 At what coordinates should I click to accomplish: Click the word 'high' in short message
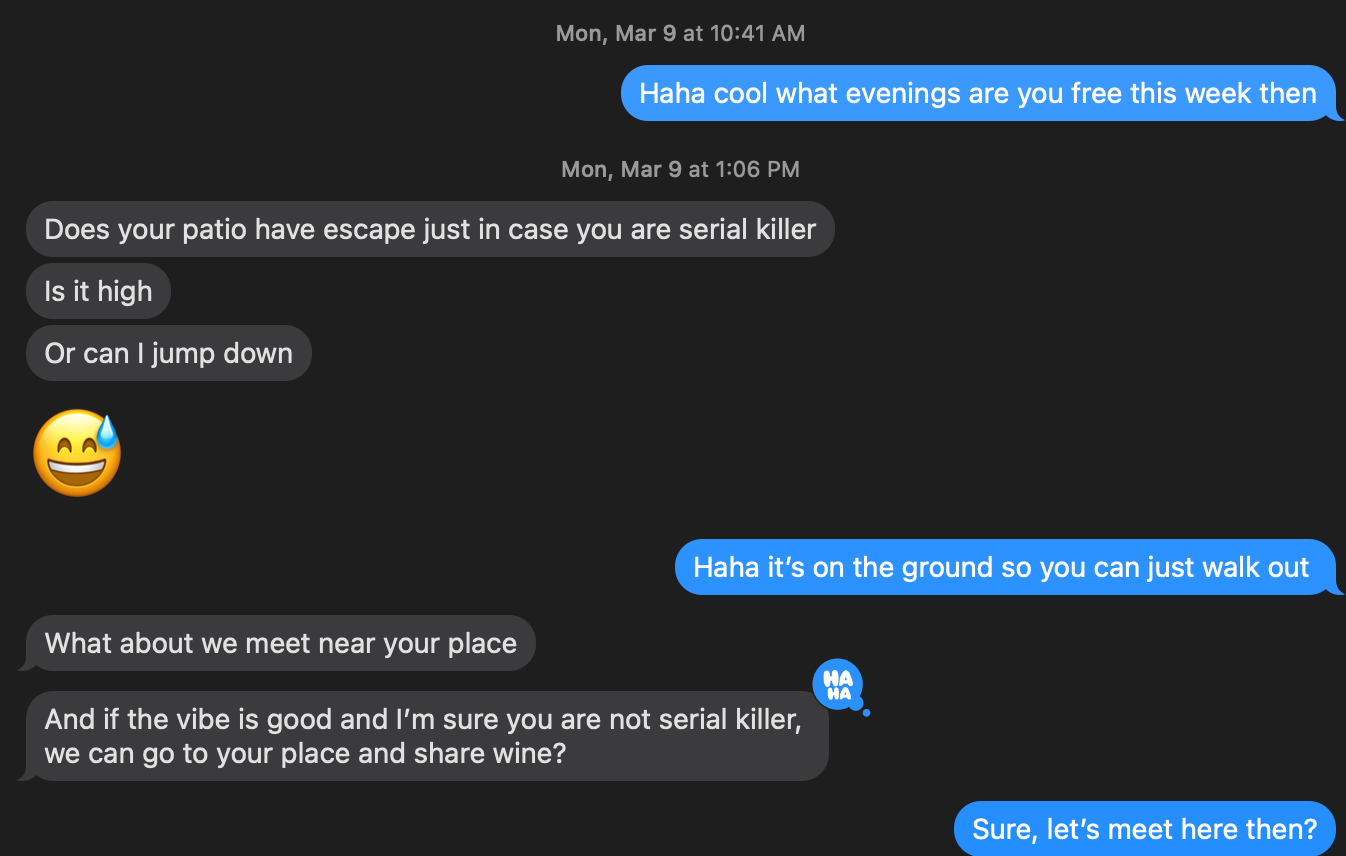[124, 292]
